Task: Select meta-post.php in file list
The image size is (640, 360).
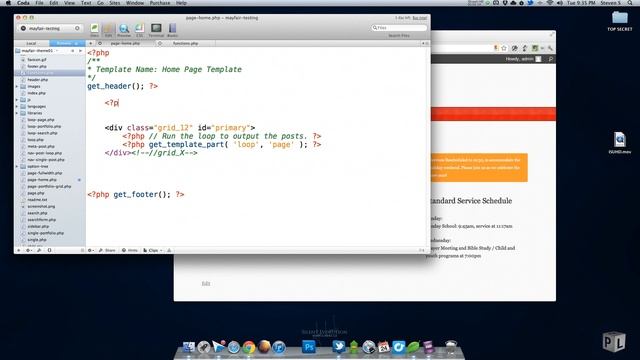Action: coord(41,147)
